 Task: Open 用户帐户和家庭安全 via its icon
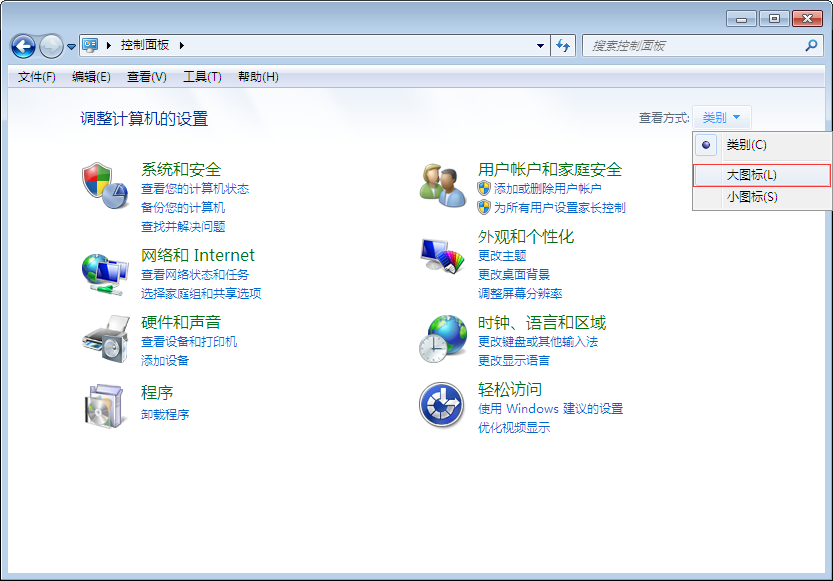[441, 186]
